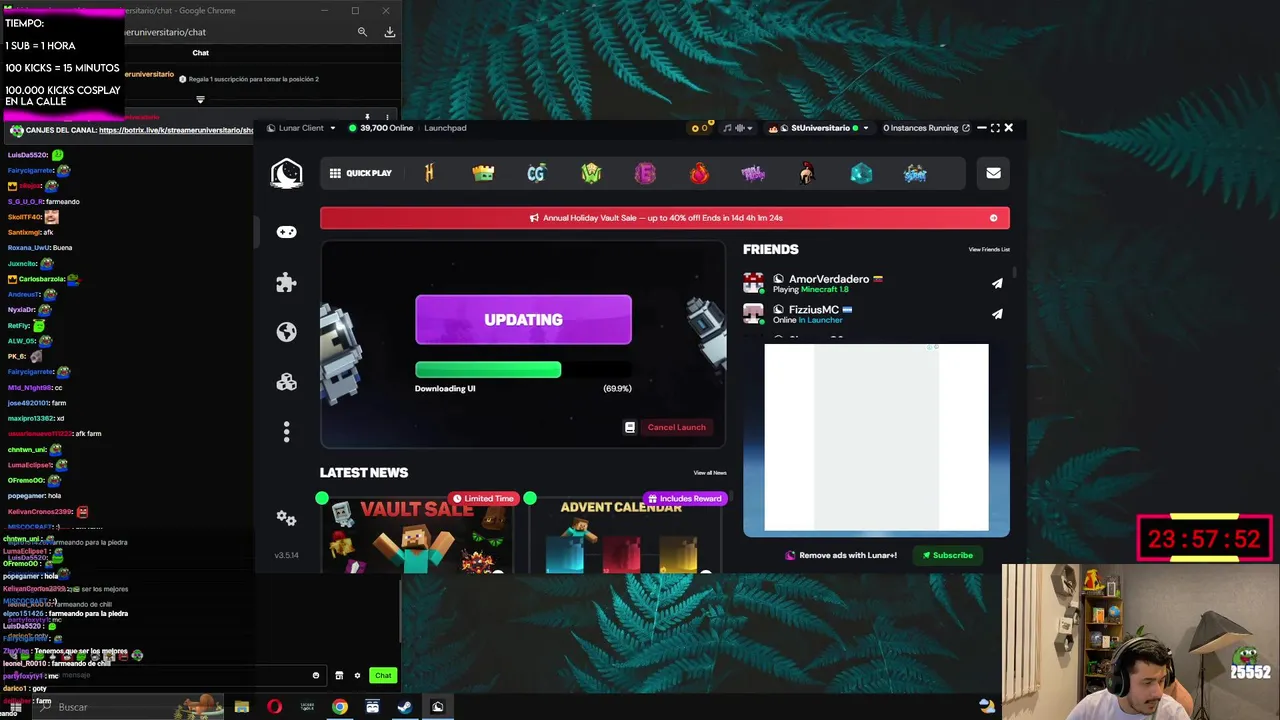Screen dimensions: 1280x720
Task: Click the Subscribe button for Lunar+
Action: 948,555
